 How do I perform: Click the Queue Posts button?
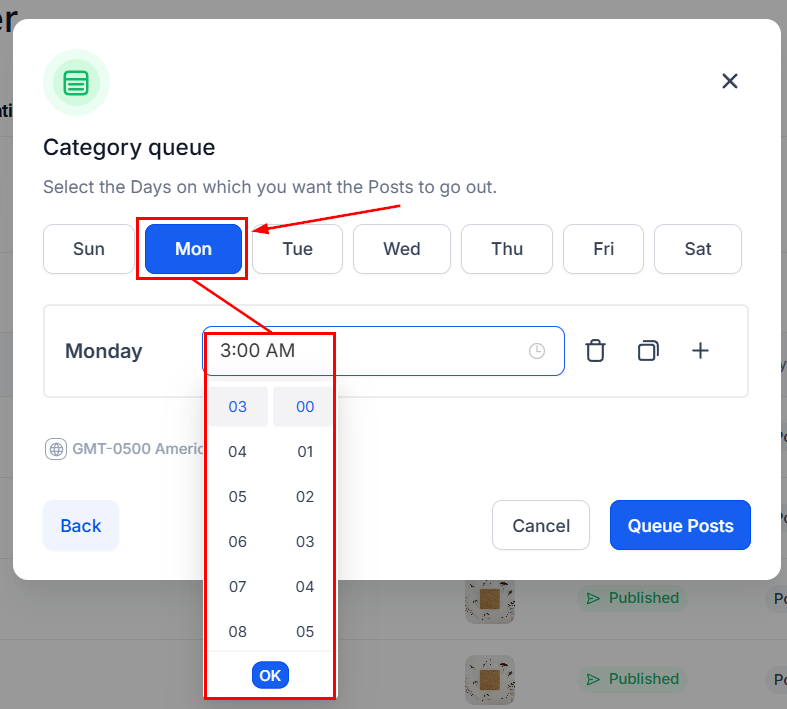(x=680, y=525)
